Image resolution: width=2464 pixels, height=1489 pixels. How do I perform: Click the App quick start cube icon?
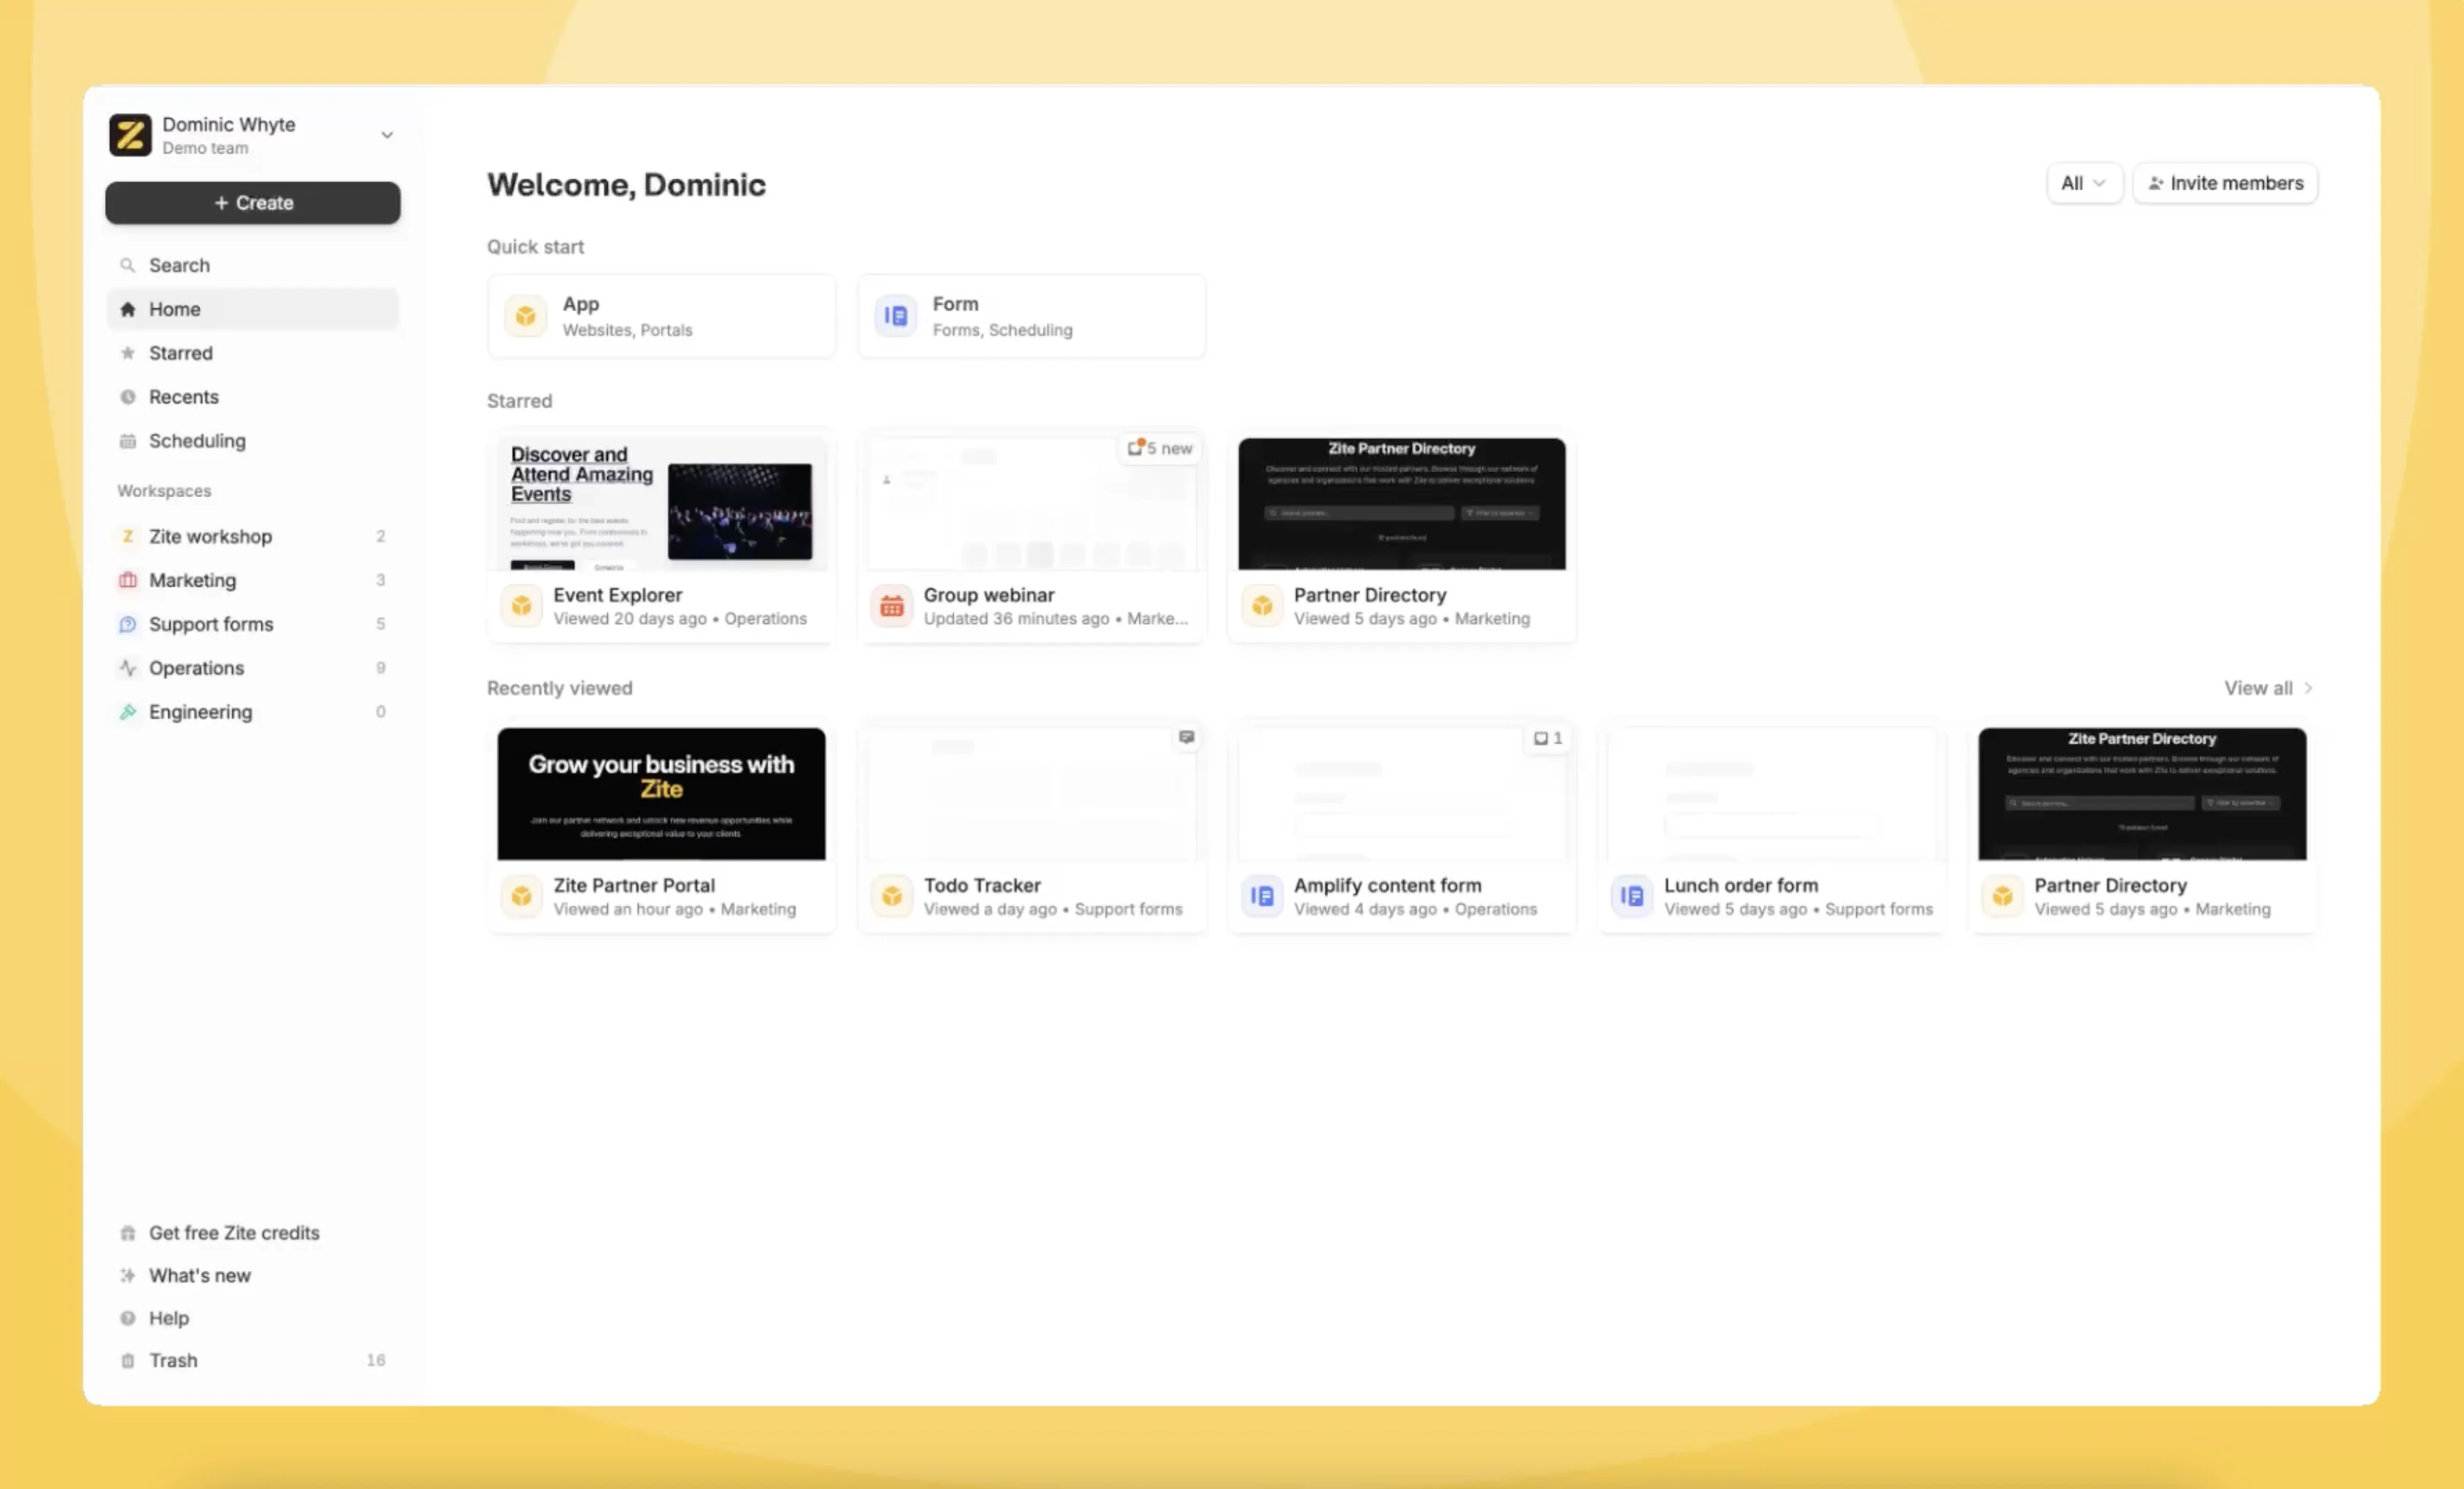coord(525,315)
